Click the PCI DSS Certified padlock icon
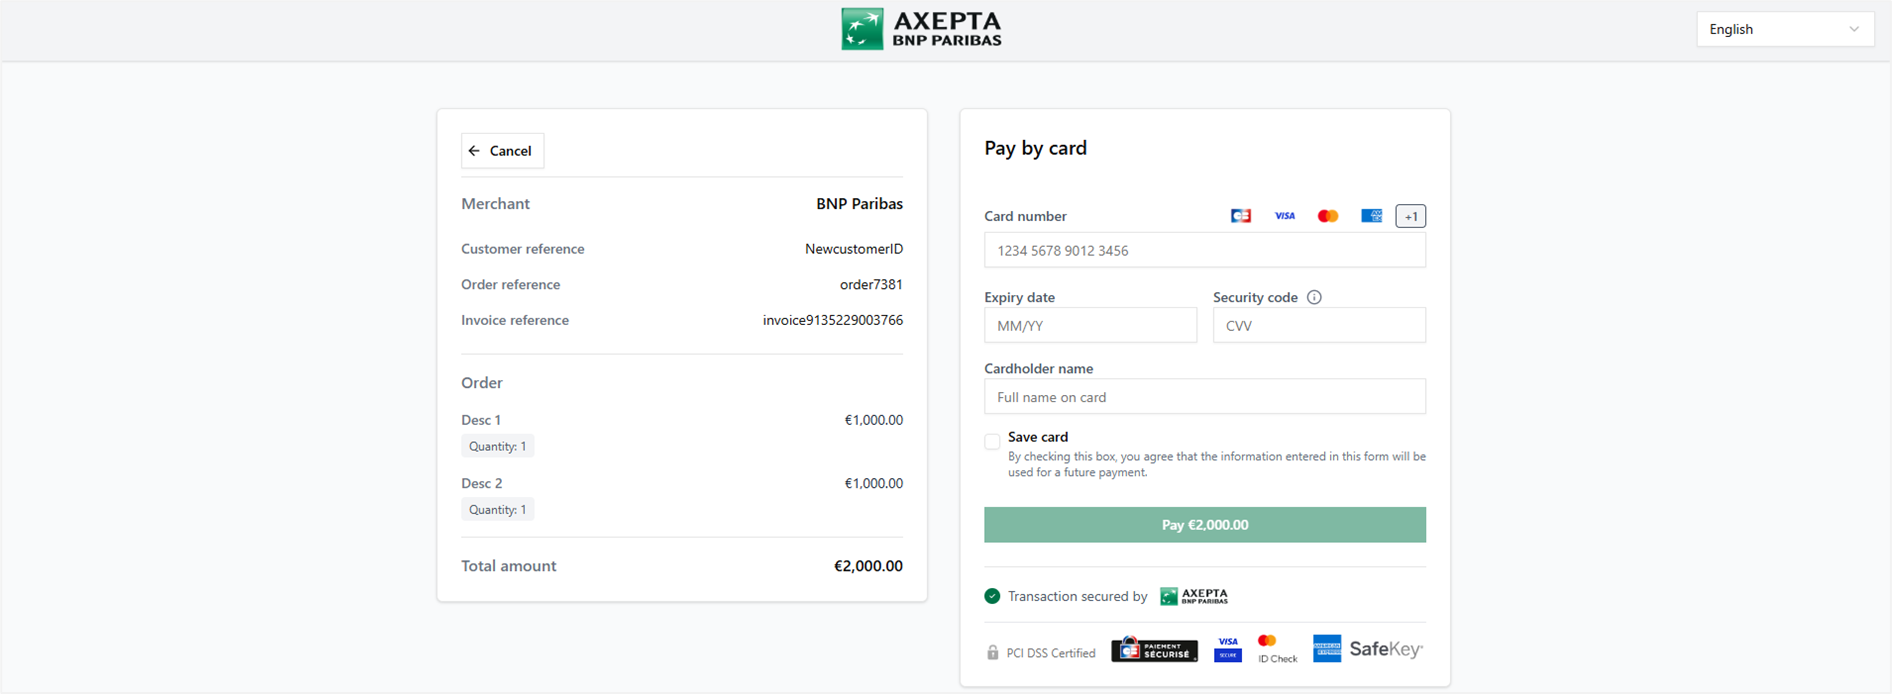This screenshot has width=1892, height=694. point(992,653)
